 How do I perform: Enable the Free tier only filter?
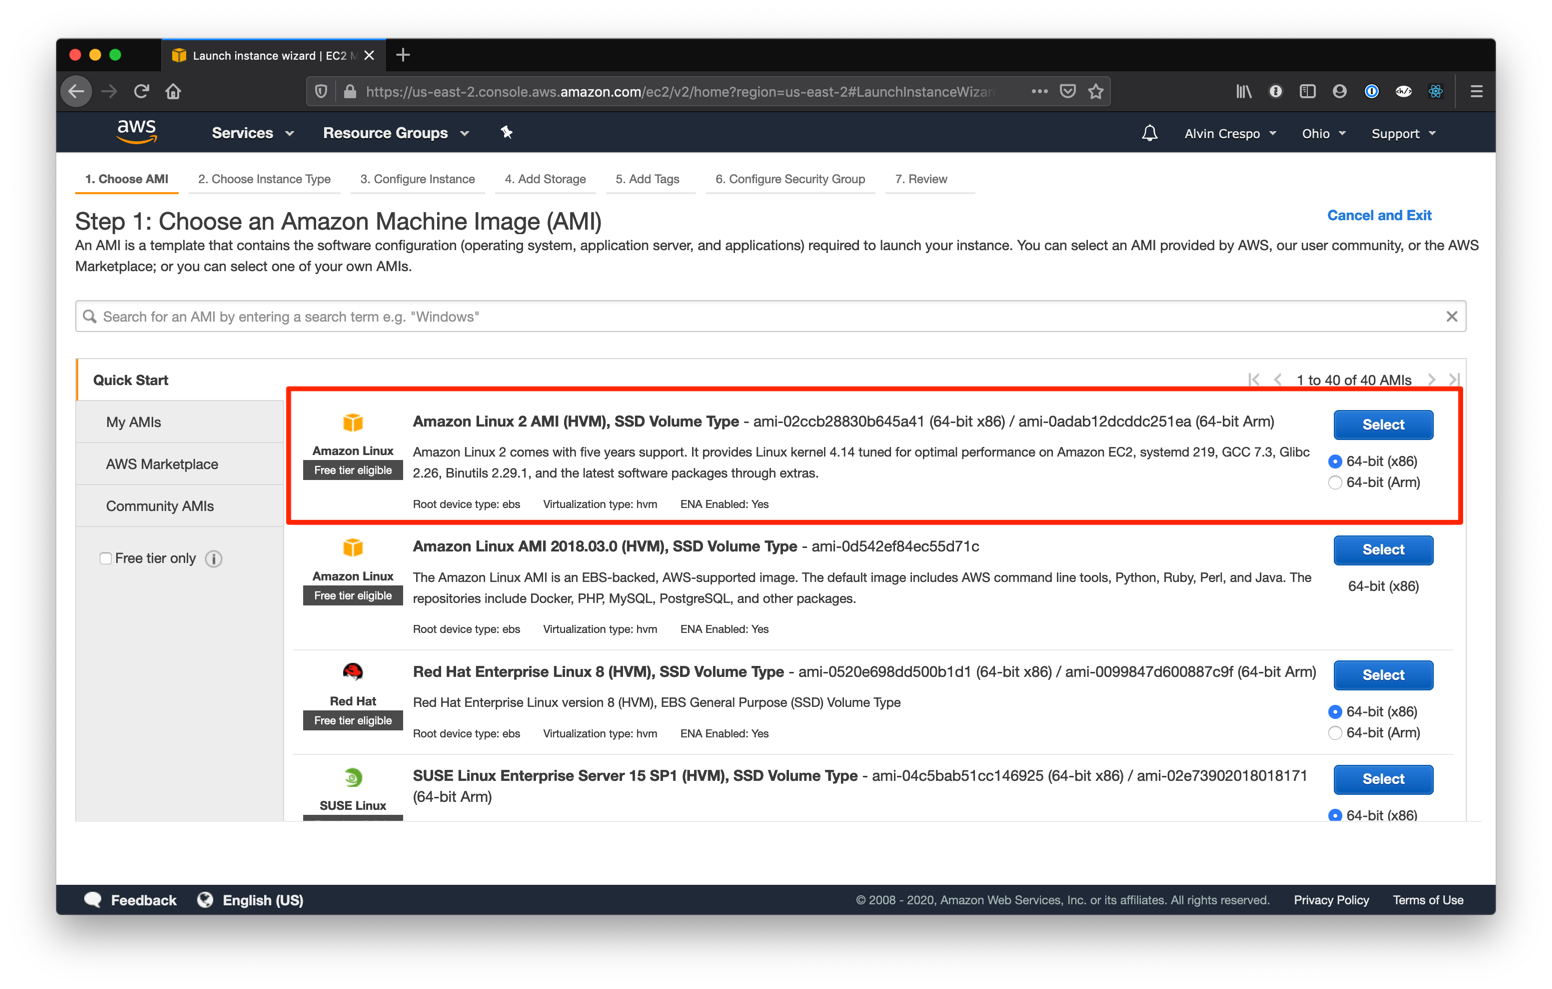(x=106, y=558)
